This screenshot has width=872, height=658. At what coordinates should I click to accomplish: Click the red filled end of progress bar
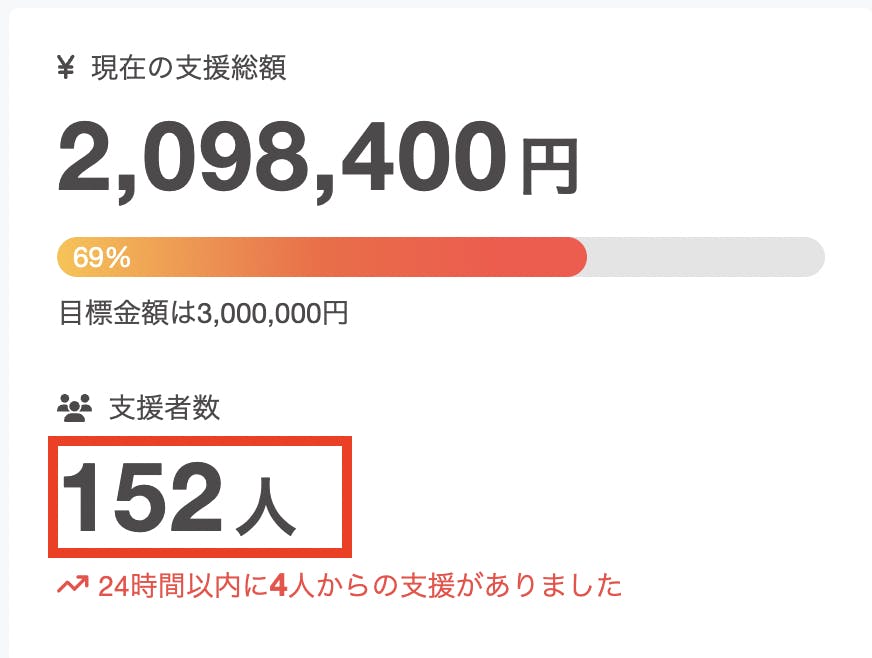560,257
